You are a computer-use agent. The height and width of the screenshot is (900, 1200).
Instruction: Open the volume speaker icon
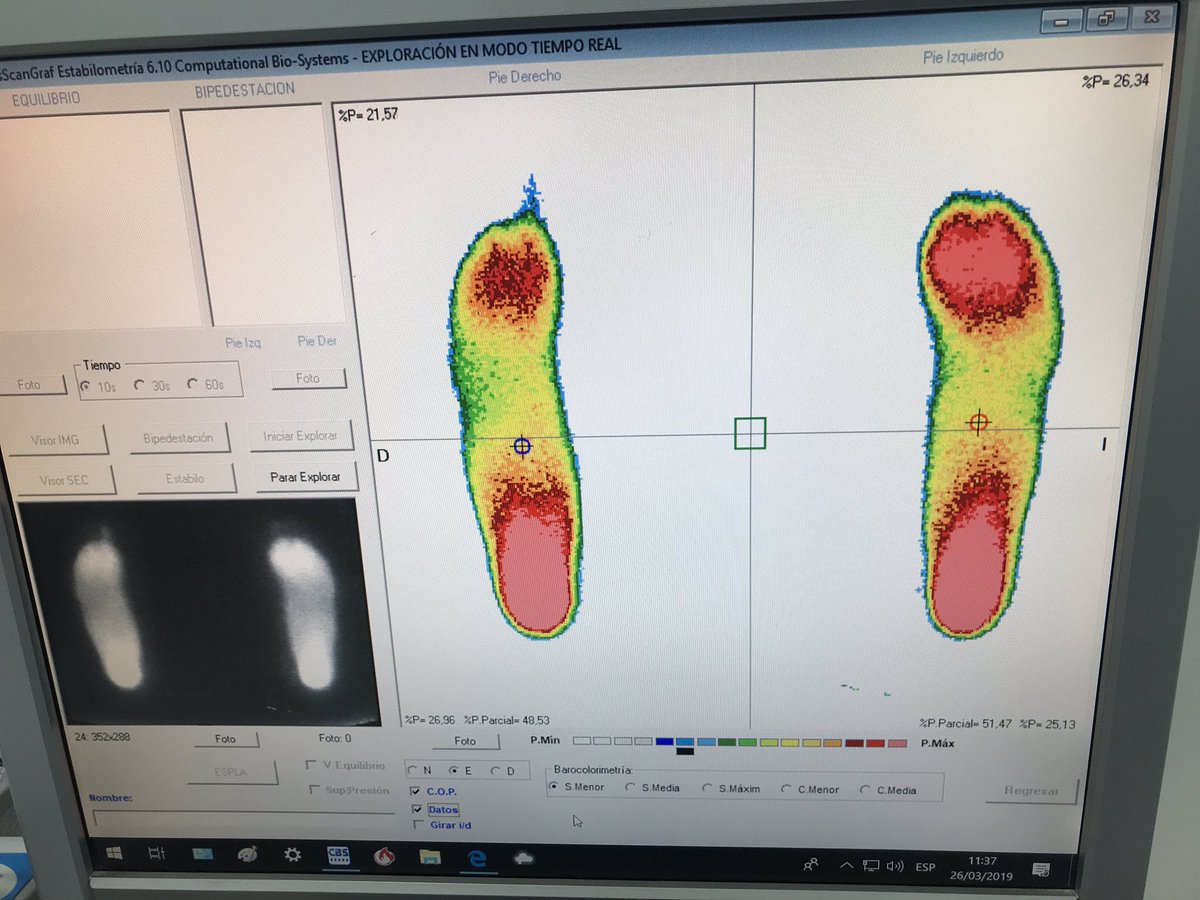point(895,866)
